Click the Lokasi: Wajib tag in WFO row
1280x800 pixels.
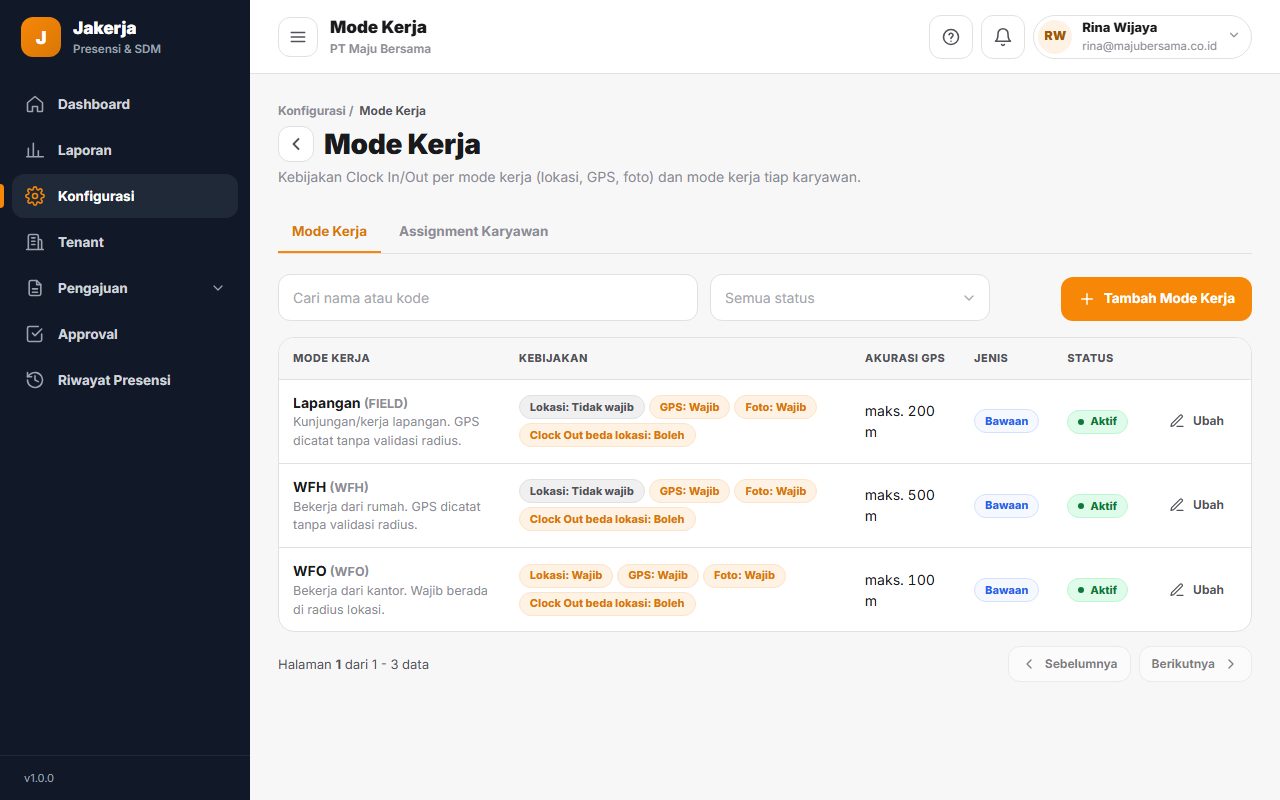[x=566, y=575]
